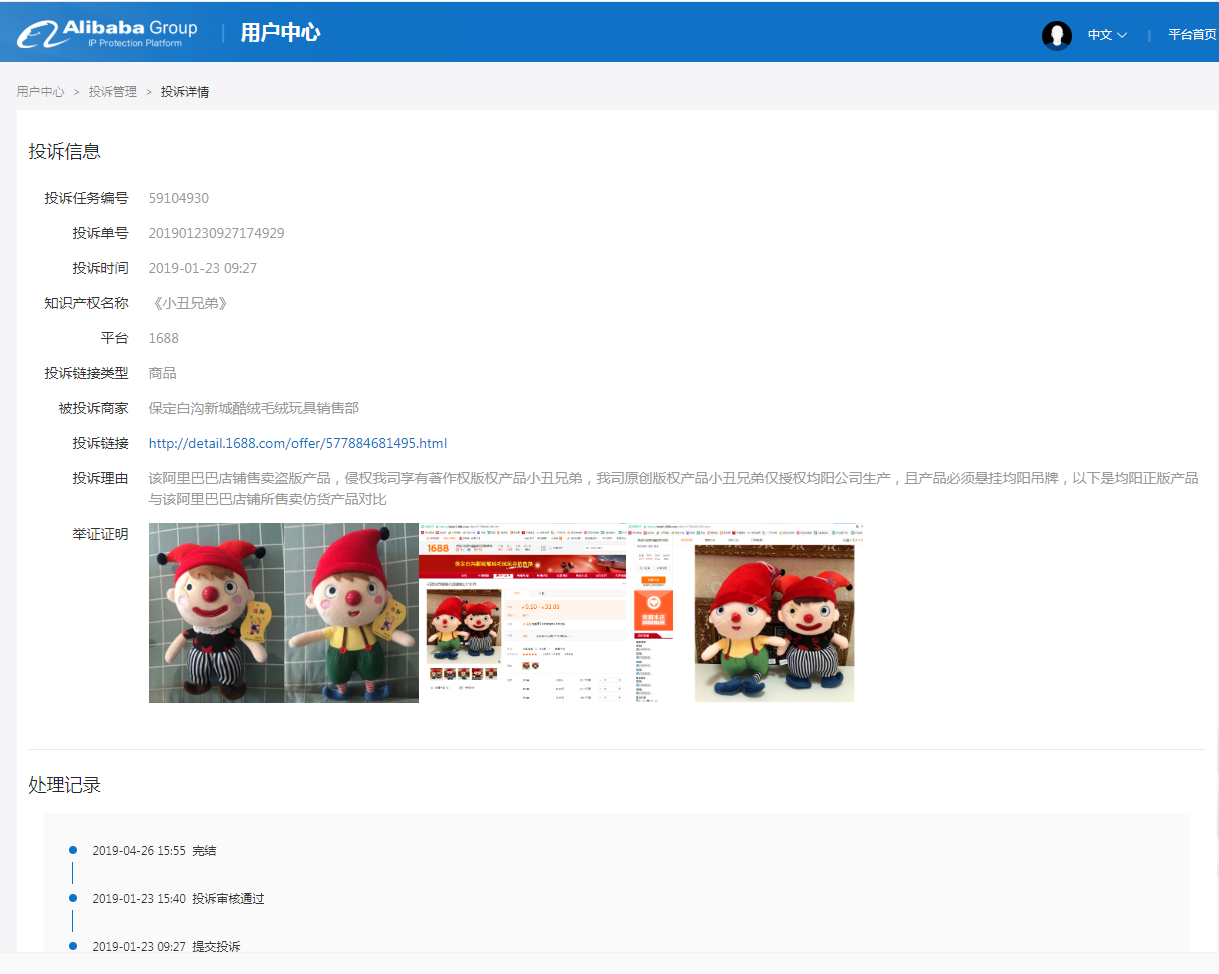The image size is (1219, 974).
Task: Click the 处理记录 section heading
Action: pyautogui.click(x=65, y=785)
